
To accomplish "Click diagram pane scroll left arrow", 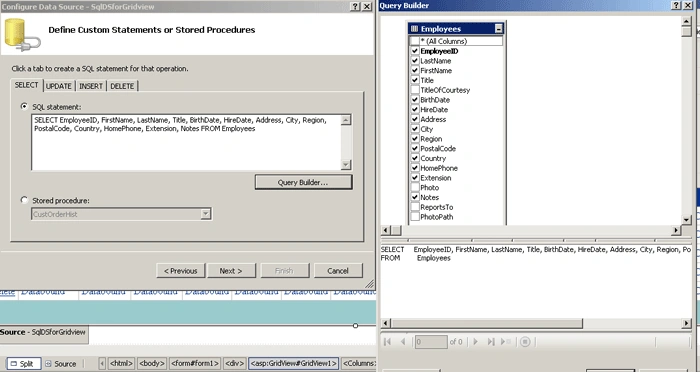I will [385, 230].
